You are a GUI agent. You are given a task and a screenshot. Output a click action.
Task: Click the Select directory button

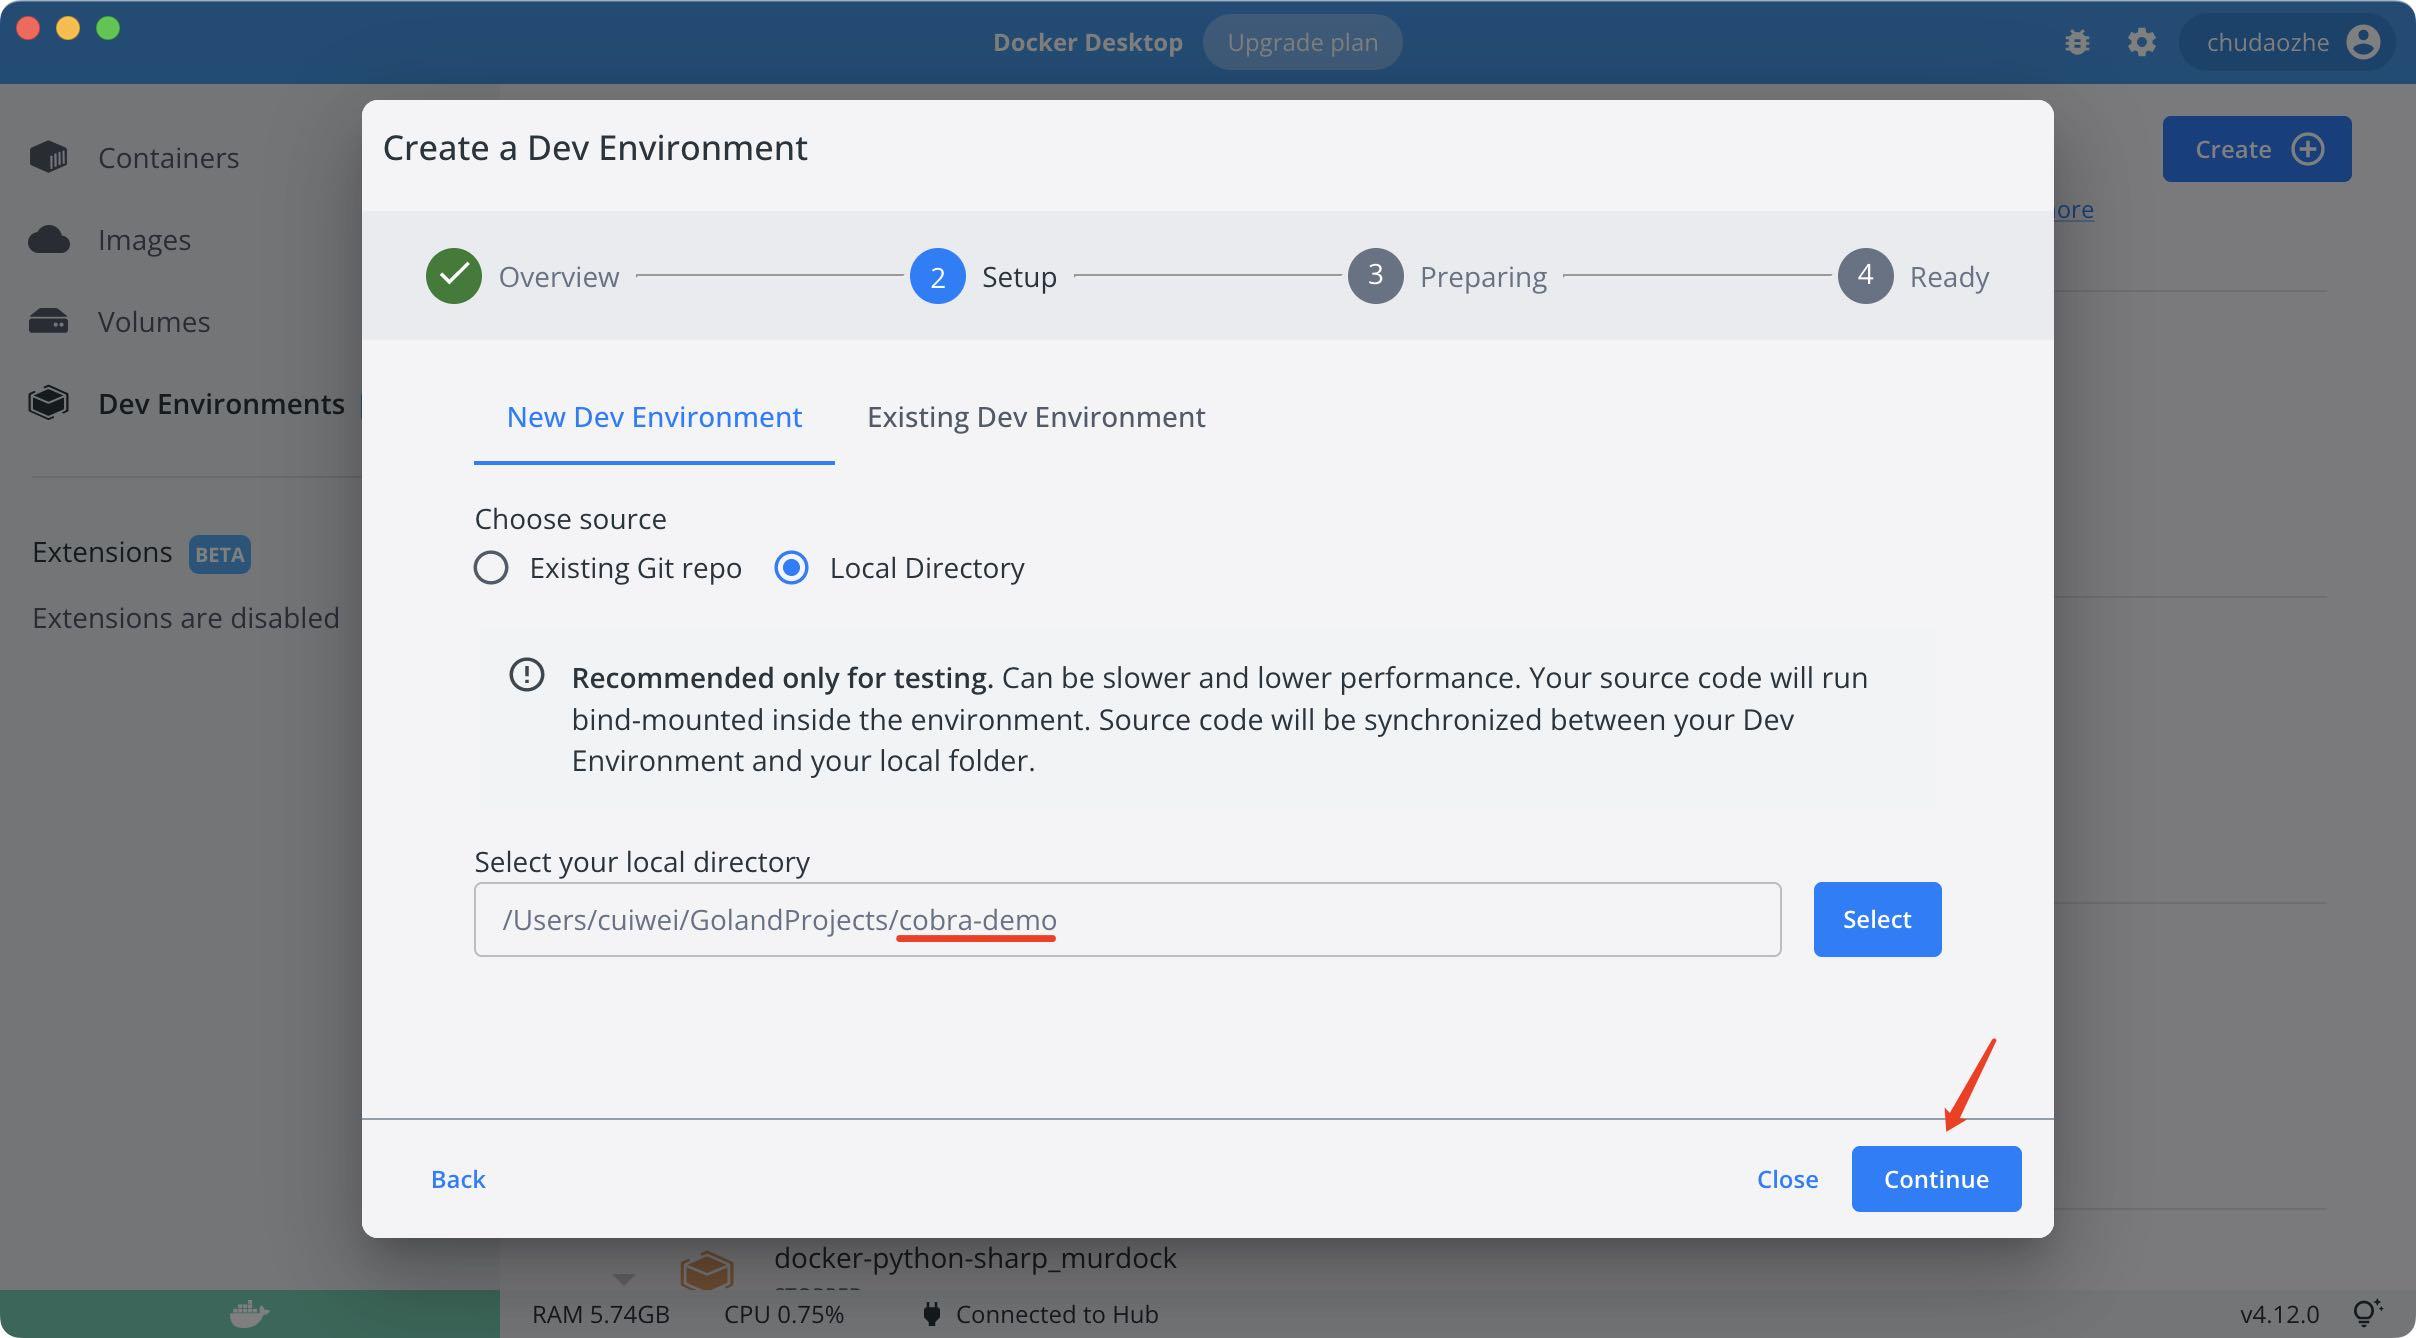coord(1876,919)
